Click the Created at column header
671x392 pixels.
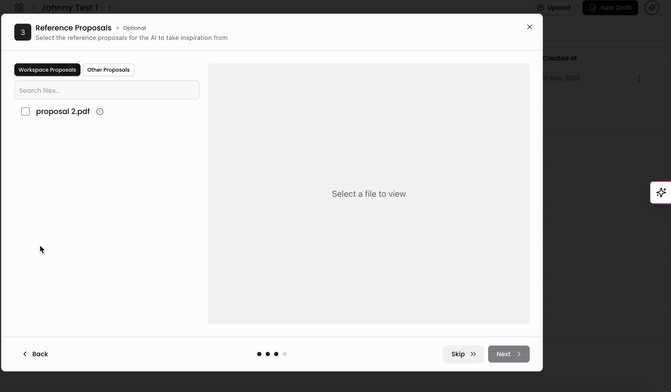560,58
